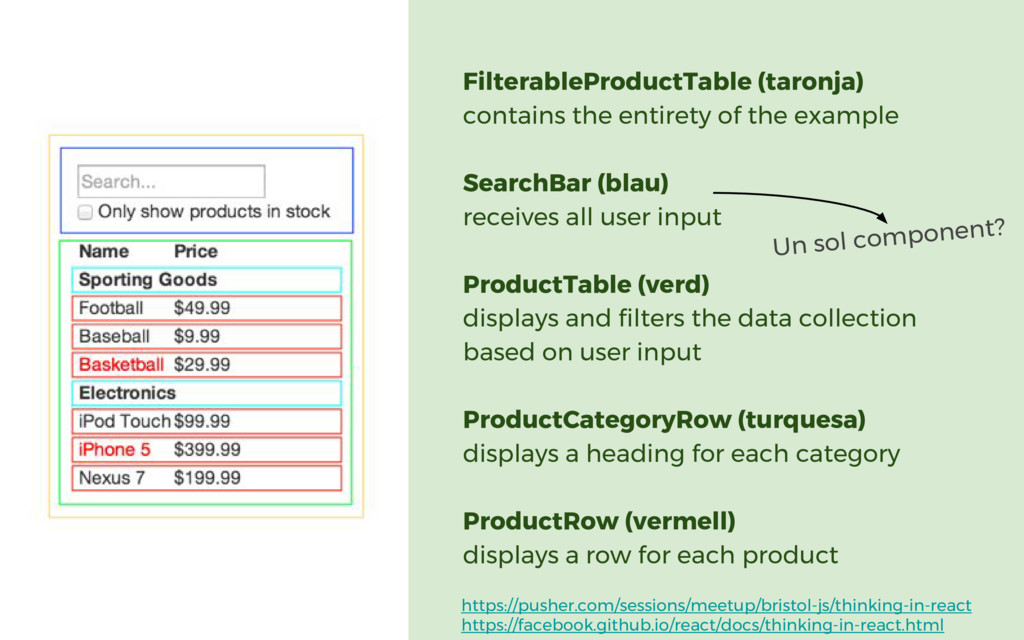
Task: Click the red Basketball row
Action: click(206, 364)
